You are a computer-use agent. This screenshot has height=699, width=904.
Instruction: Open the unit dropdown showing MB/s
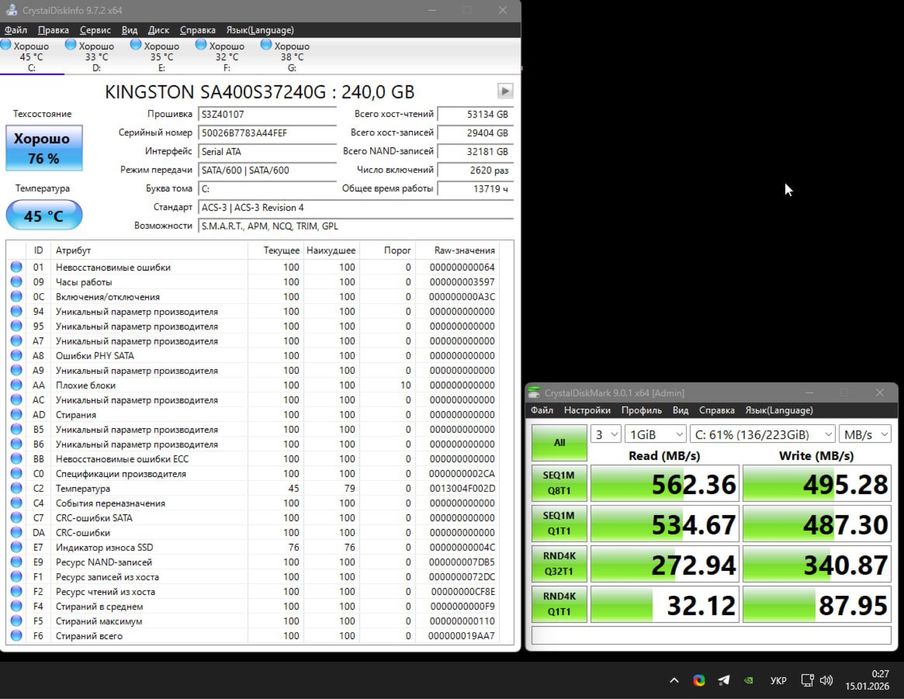pos(865,434)
